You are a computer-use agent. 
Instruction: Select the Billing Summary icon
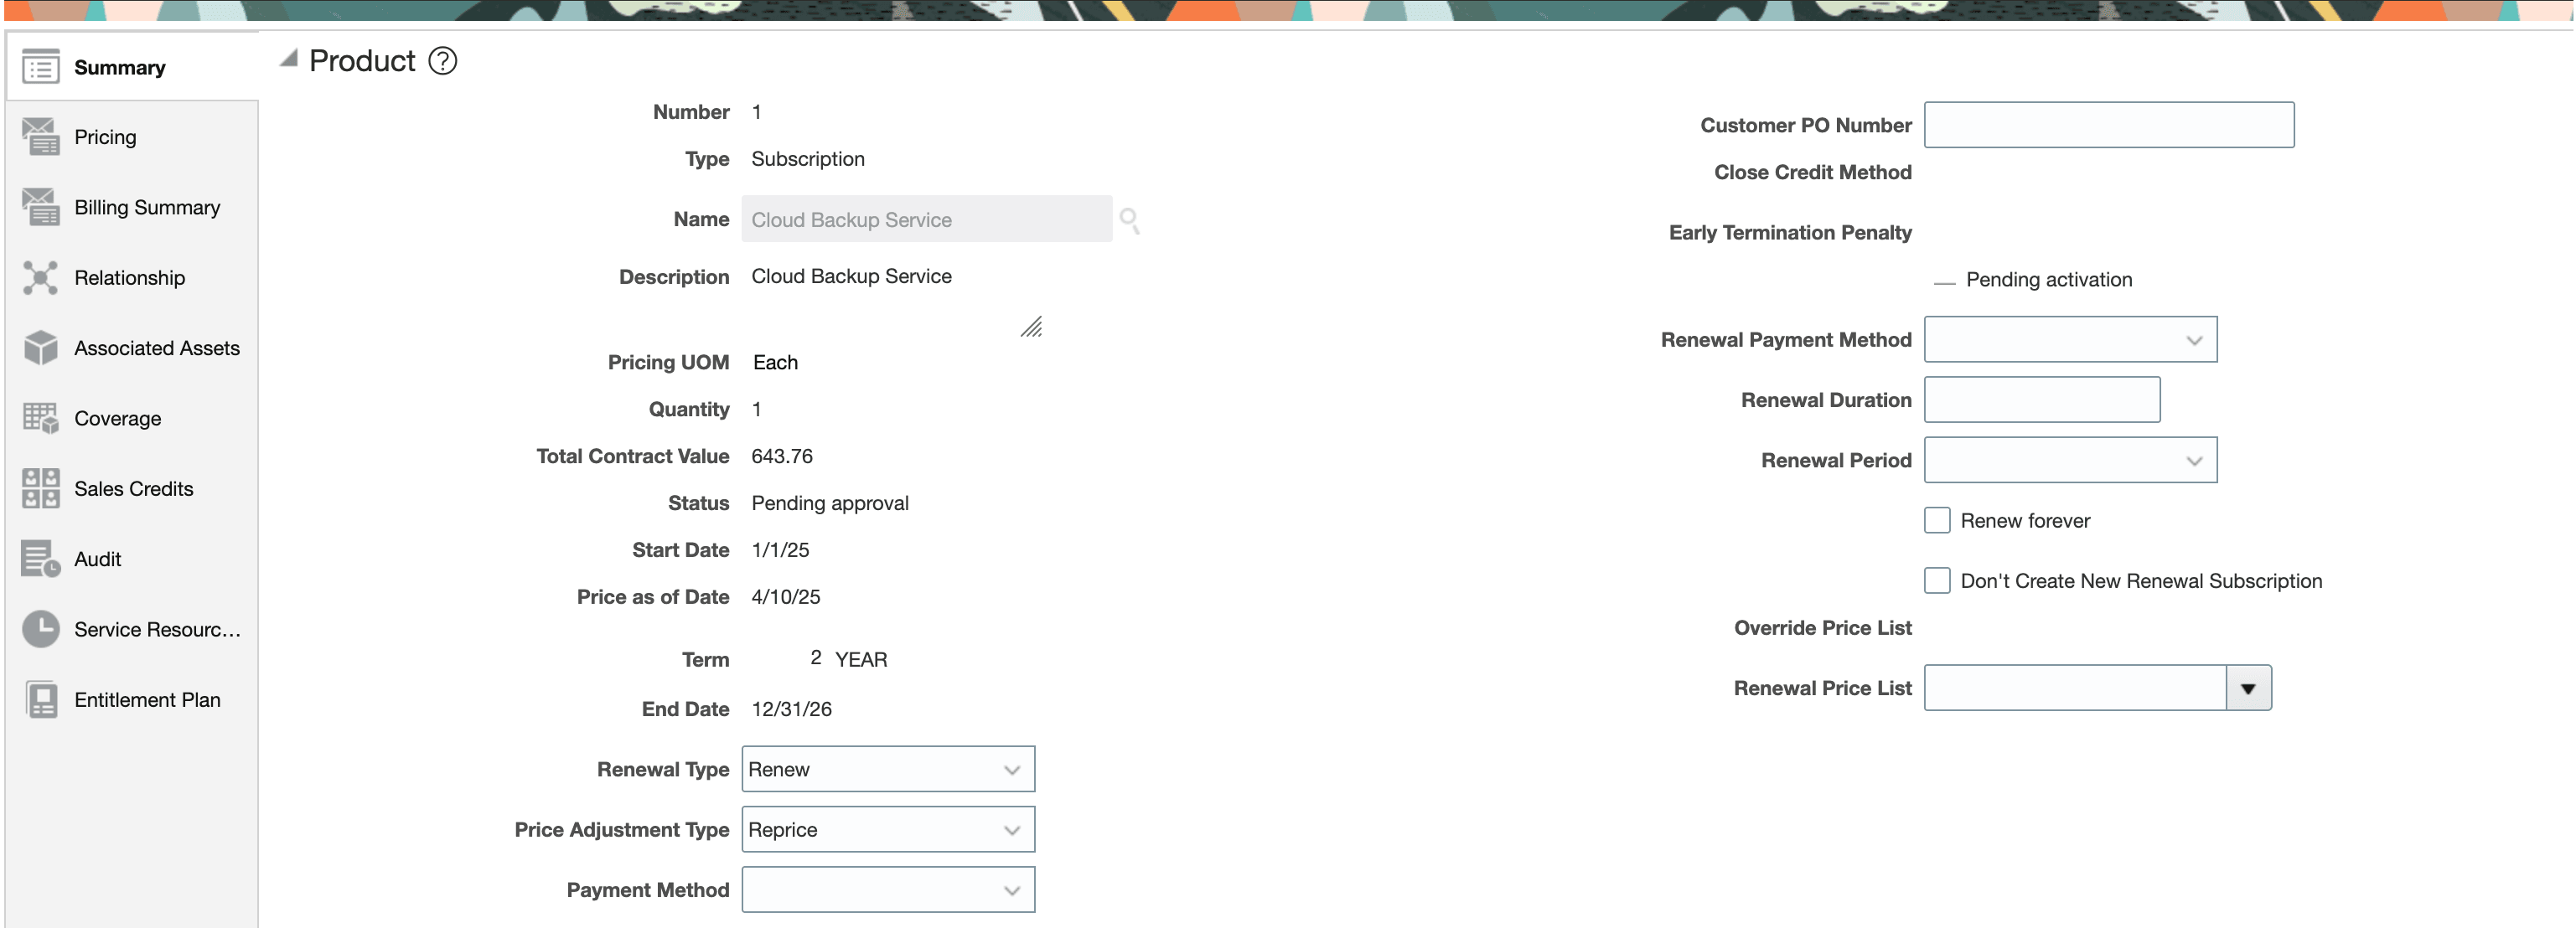click(40, 207)
